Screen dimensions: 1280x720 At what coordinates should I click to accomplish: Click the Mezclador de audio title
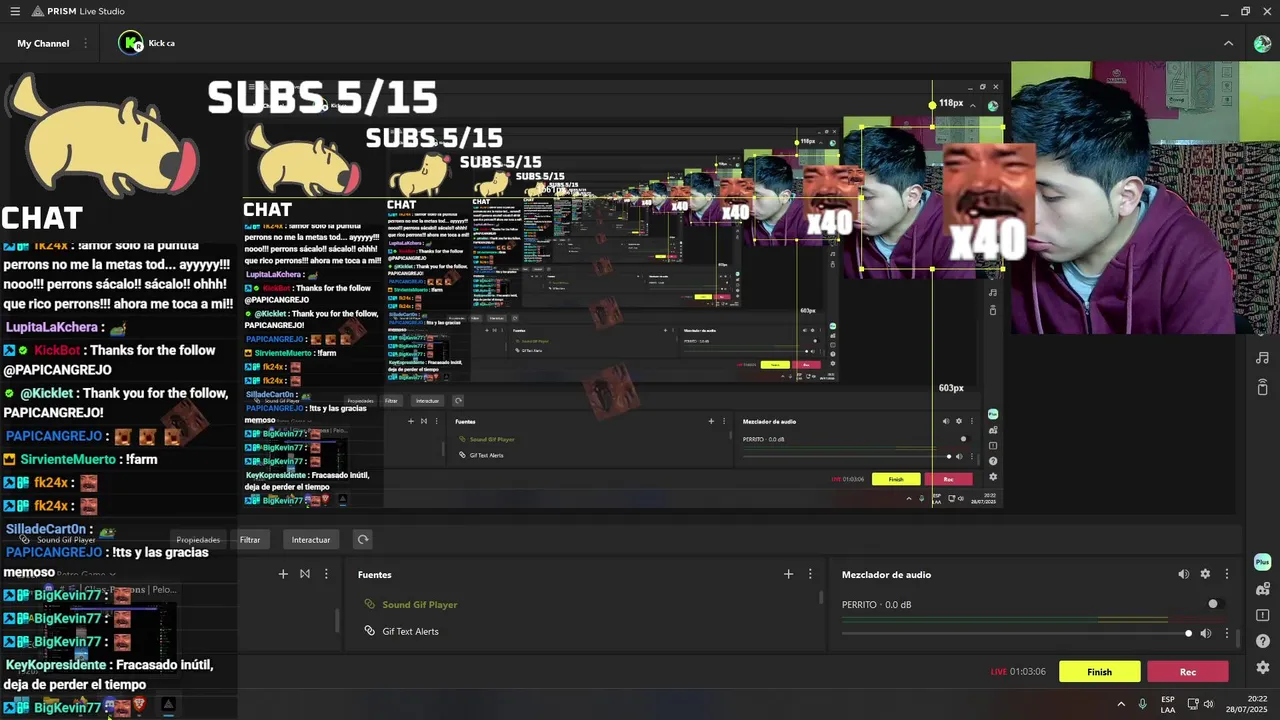(x=886, y=575)
